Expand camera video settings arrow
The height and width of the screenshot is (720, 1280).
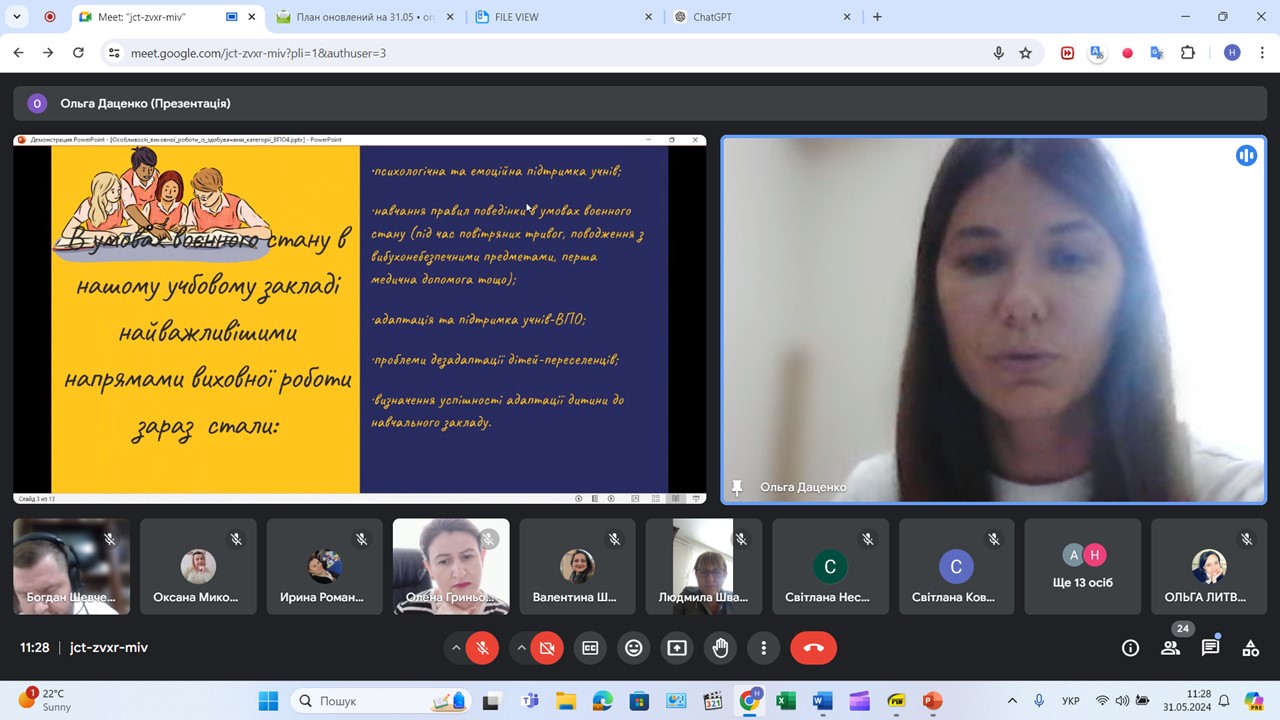[x=521, y=648]
